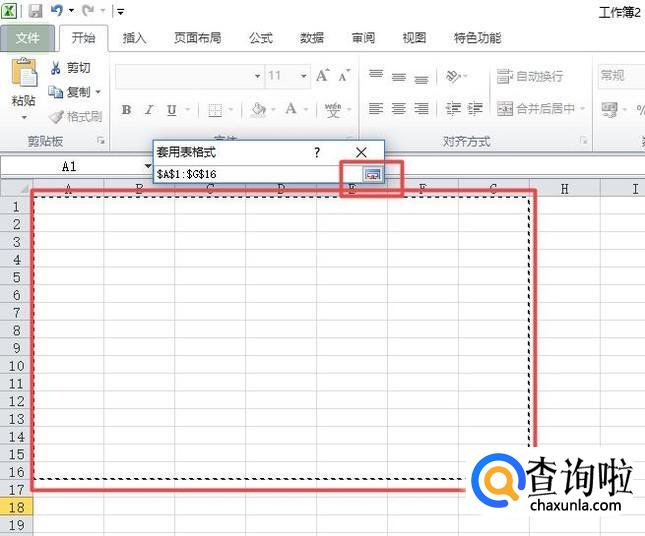Click the text Orientation icon
Image resolution: width=645 pixels, height=536 pixels.
[453, 76]
